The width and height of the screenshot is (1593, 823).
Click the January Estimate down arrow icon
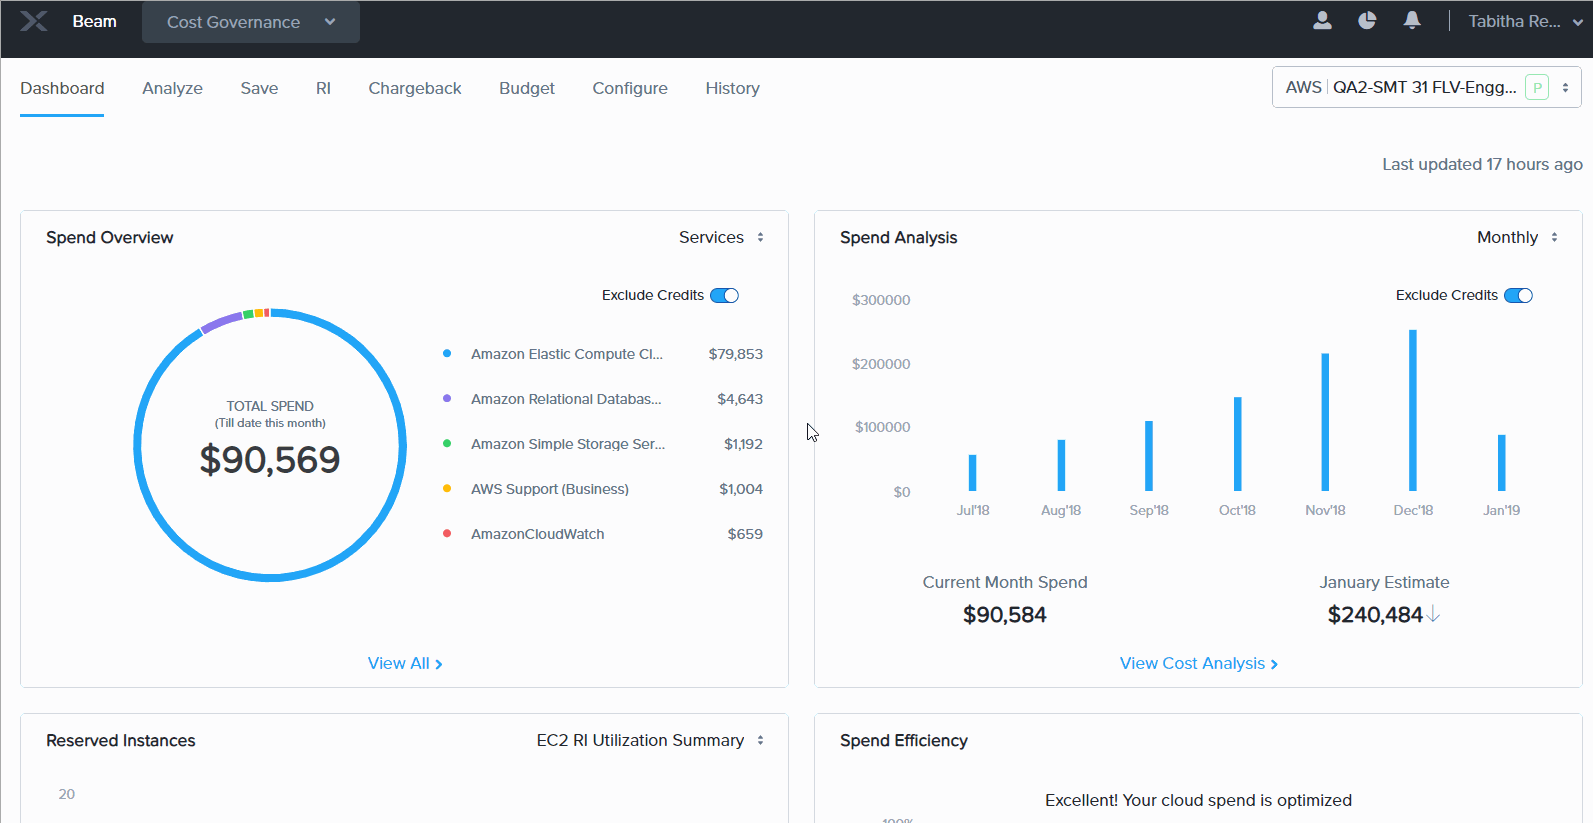(x=1434, y=614)
